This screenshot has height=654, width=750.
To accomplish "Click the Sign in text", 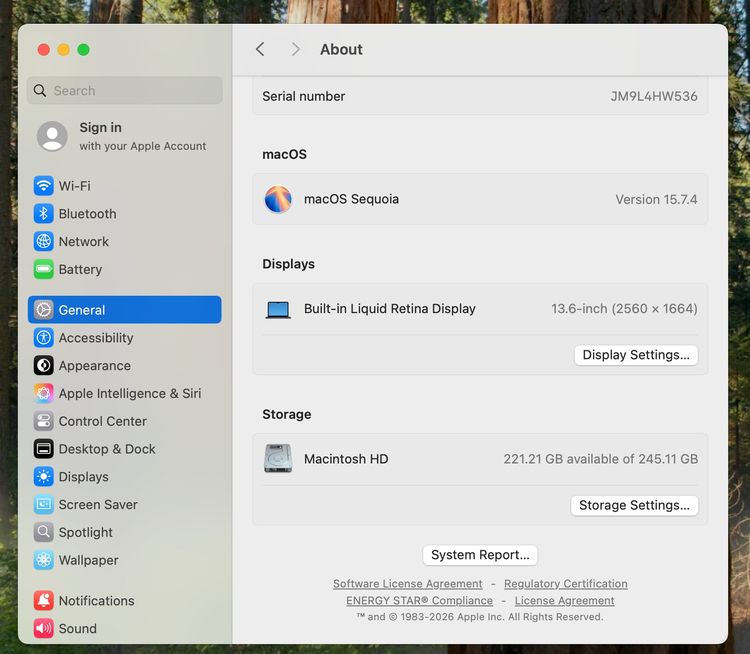I will 100,128.
